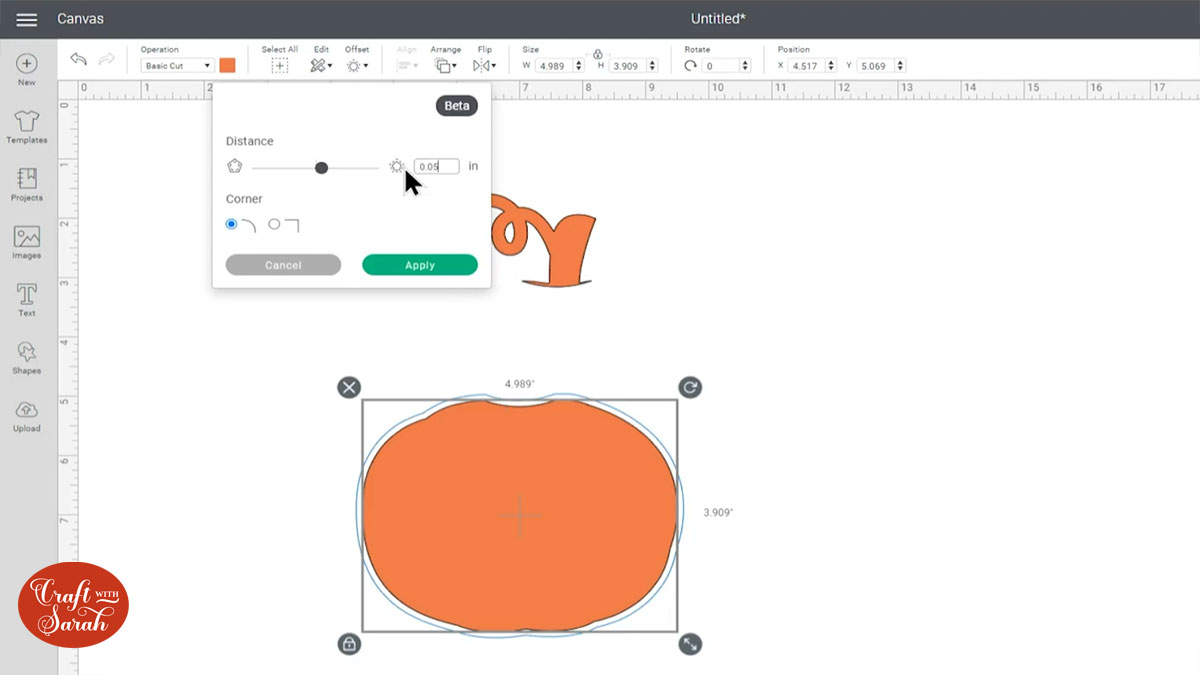Expand the Arrange dropdown
The height and width of the screenshot is (675, 1200).
445,66
